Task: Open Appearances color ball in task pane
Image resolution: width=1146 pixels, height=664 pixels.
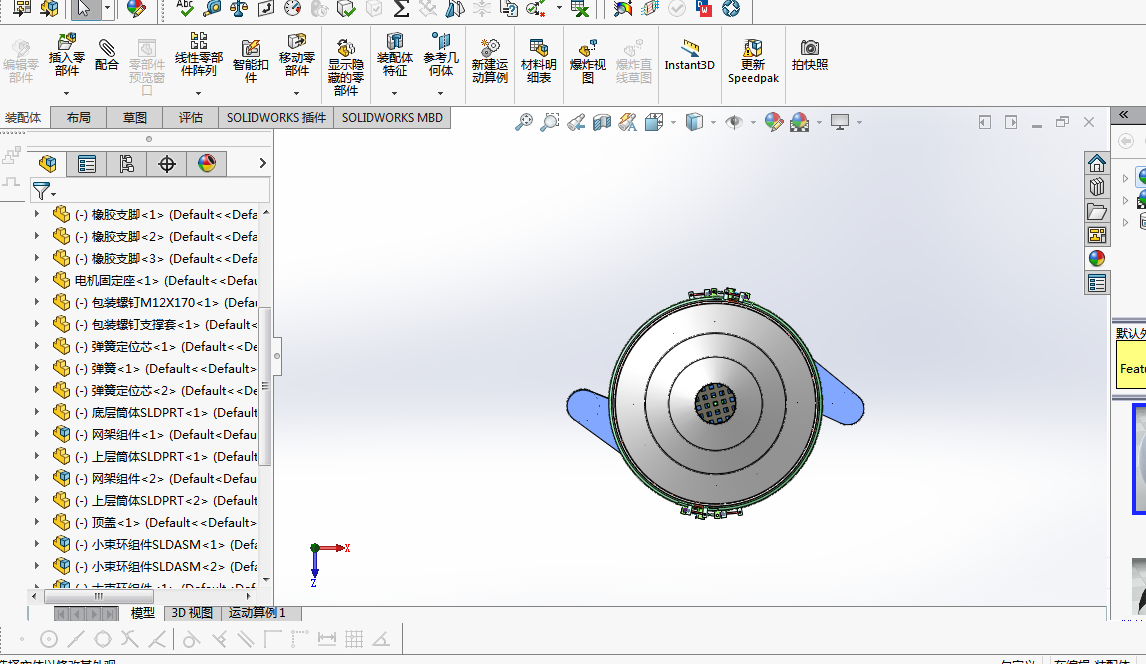Action: 1096,259
